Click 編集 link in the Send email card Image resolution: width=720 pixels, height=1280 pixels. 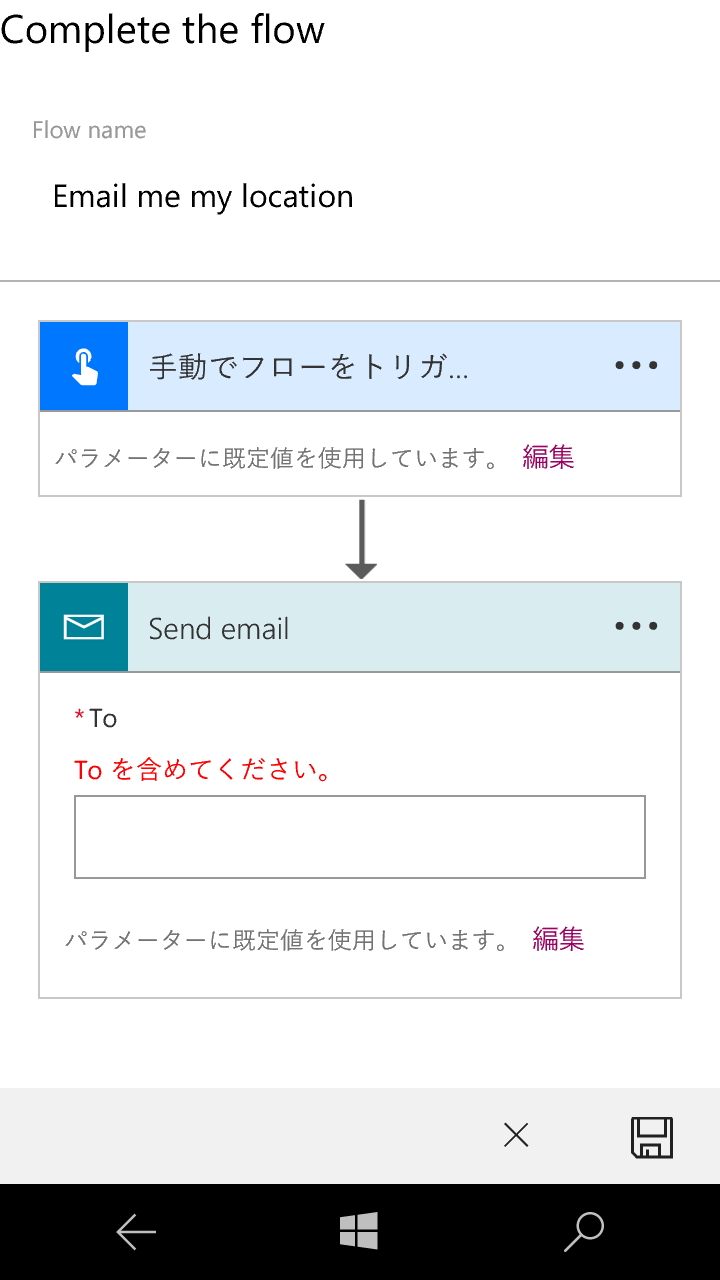(x=558, y=939)
